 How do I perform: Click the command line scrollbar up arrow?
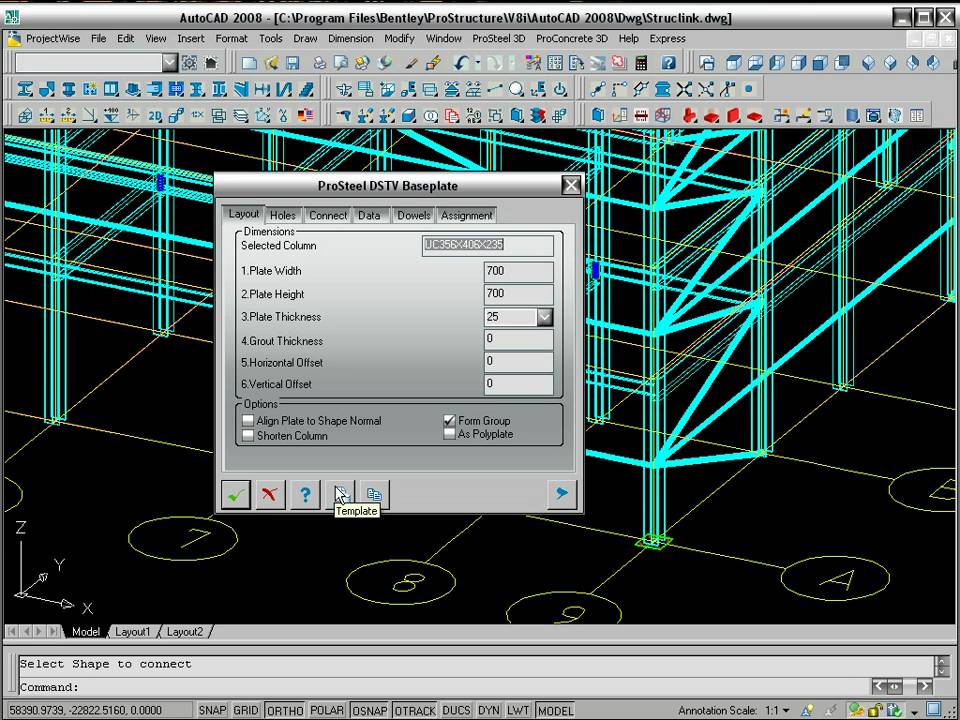(943, 661)
